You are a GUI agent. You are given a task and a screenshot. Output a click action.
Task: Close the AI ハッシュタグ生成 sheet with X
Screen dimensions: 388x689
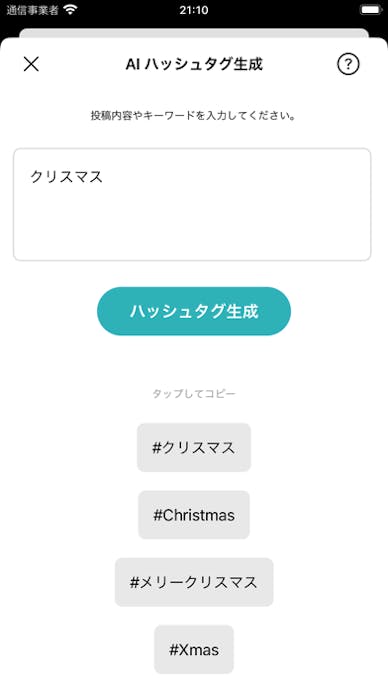coord(31,64)
